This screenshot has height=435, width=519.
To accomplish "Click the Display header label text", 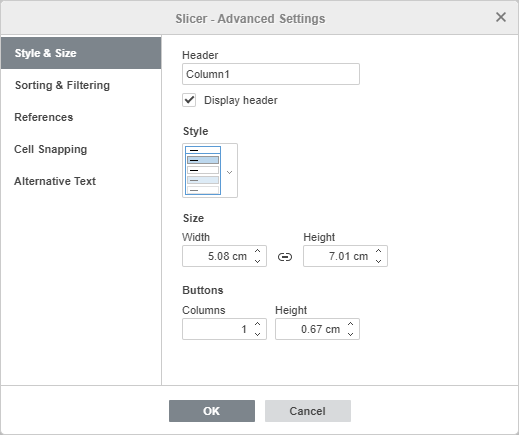I will pos(241,100).
